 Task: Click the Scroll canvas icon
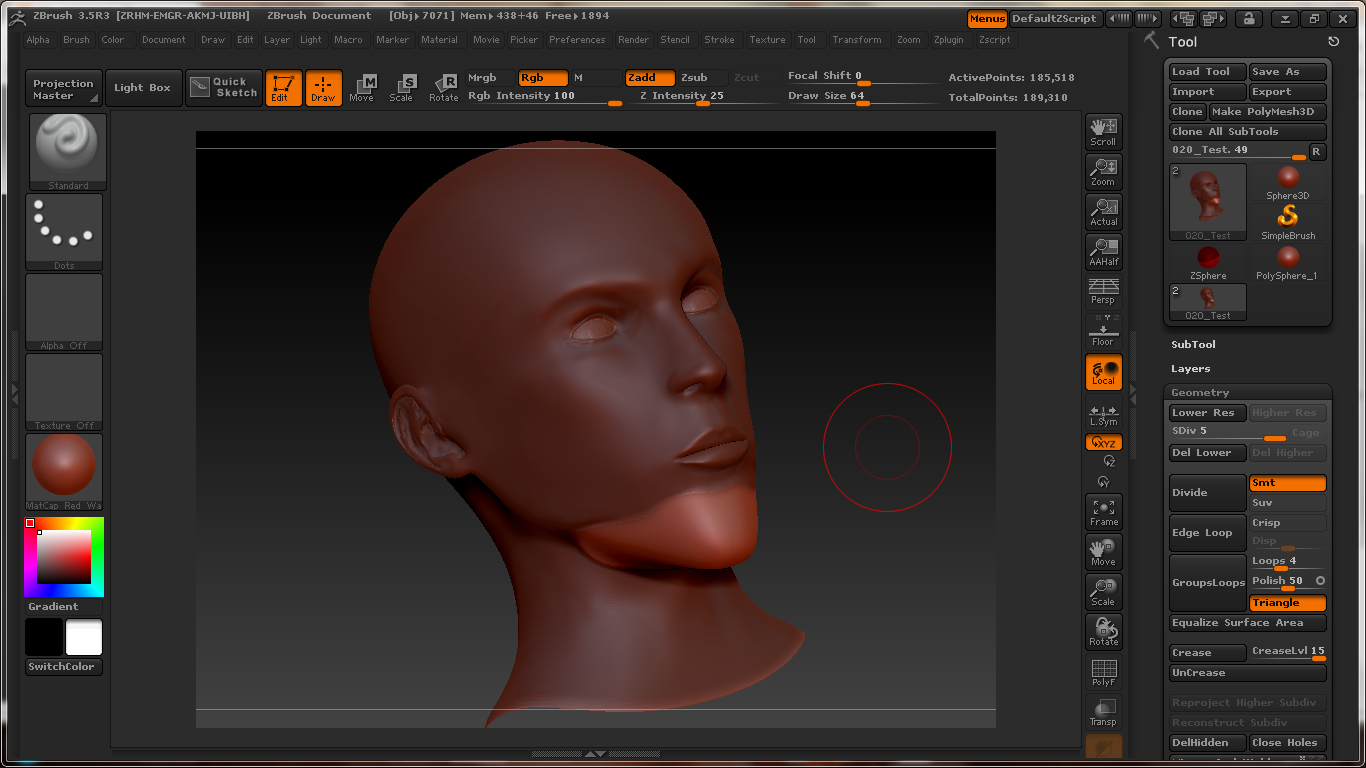[x=1103, y=131]
